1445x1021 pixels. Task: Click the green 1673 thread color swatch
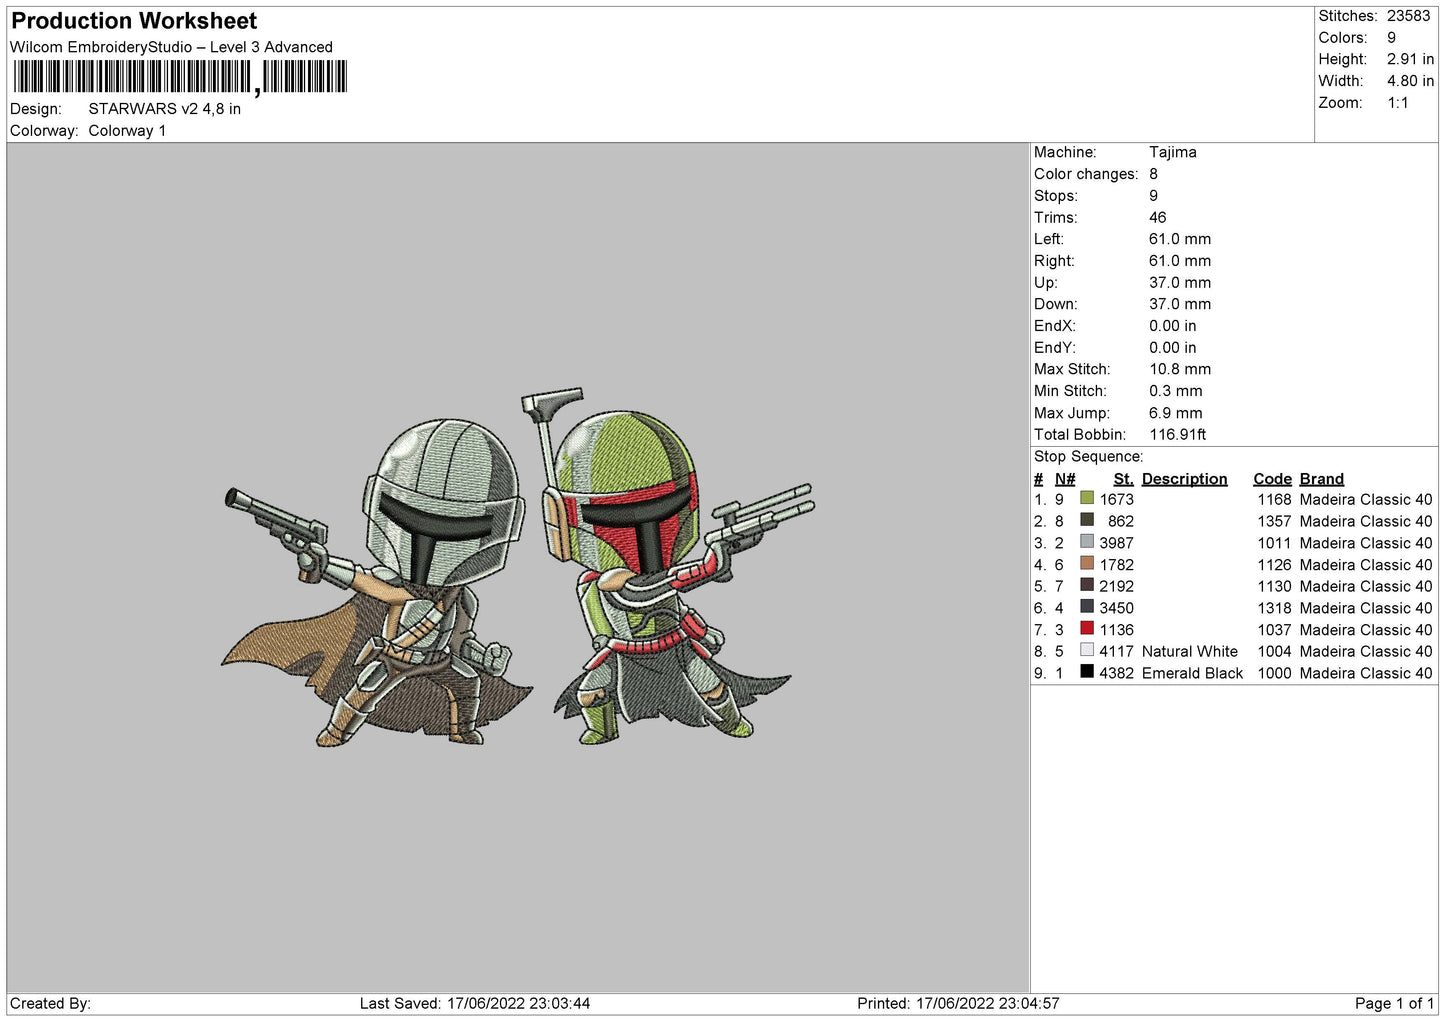pos(1086,499)
